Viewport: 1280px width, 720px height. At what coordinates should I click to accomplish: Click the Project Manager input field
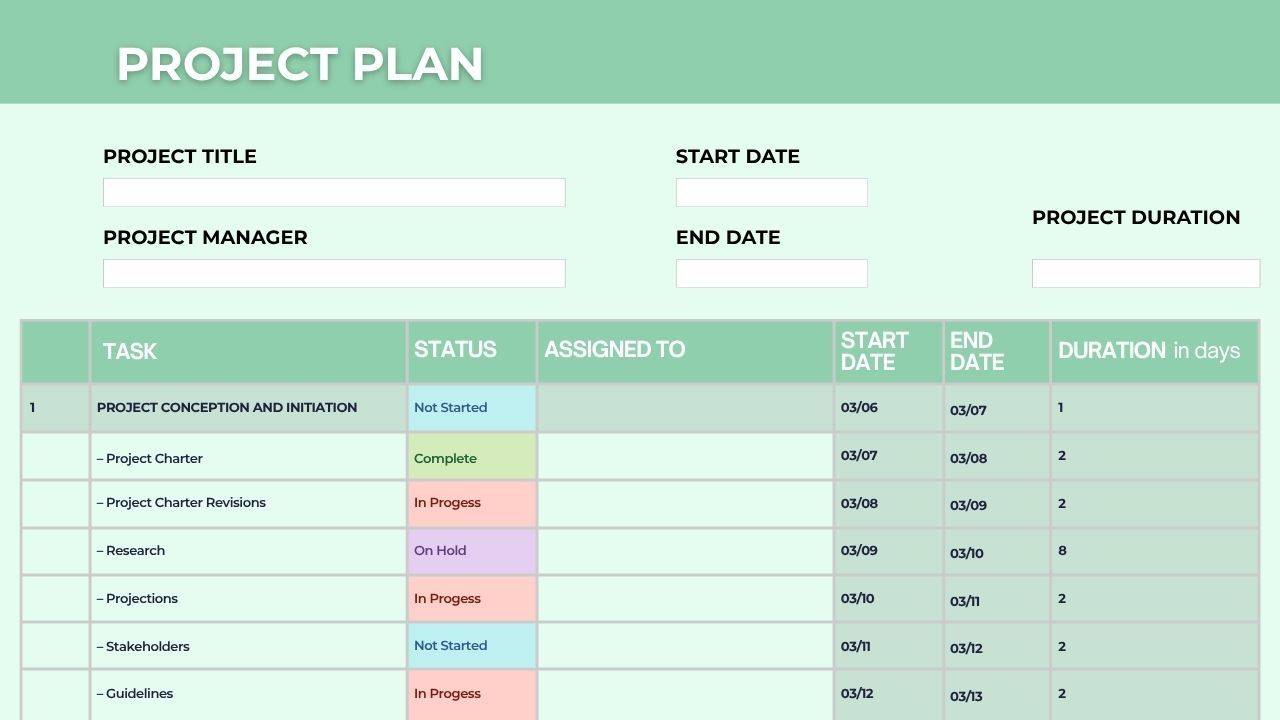coord(334,273)
